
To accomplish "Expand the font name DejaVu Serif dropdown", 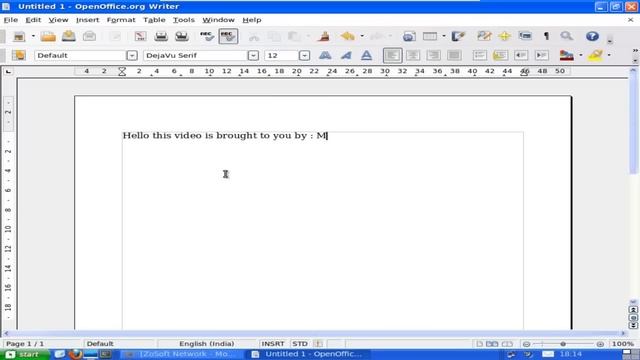I will tap(253, 56).
